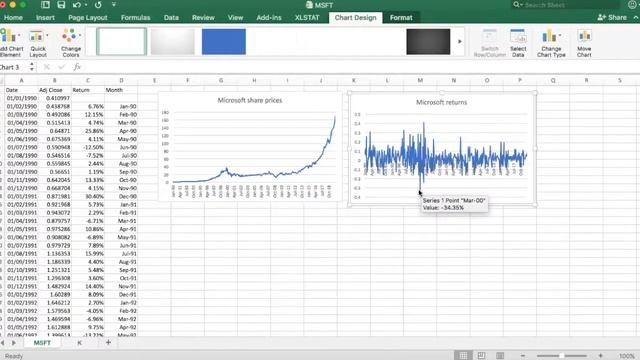
Task: Open the Data tab
Action: point(171,18)
